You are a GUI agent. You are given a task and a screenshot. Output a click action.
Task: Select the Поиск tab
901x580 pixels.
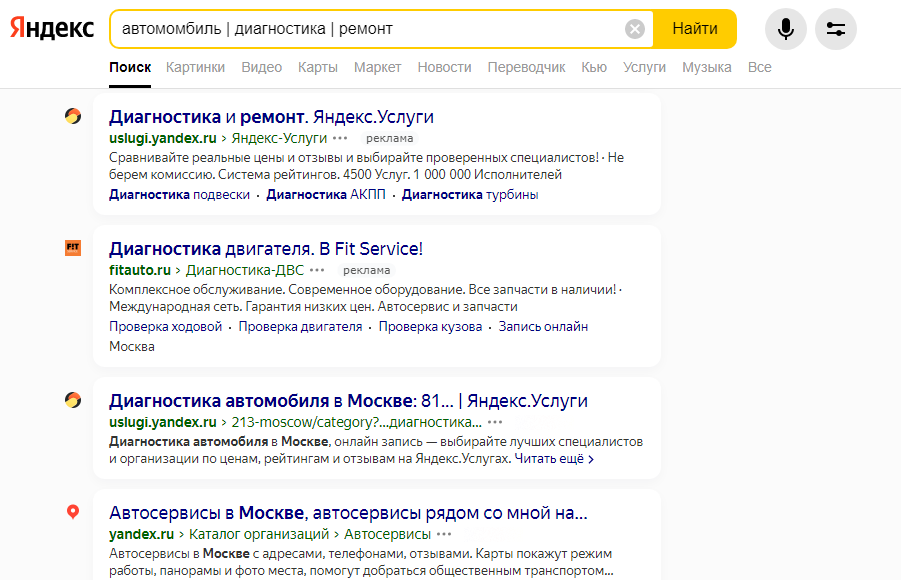130,67
